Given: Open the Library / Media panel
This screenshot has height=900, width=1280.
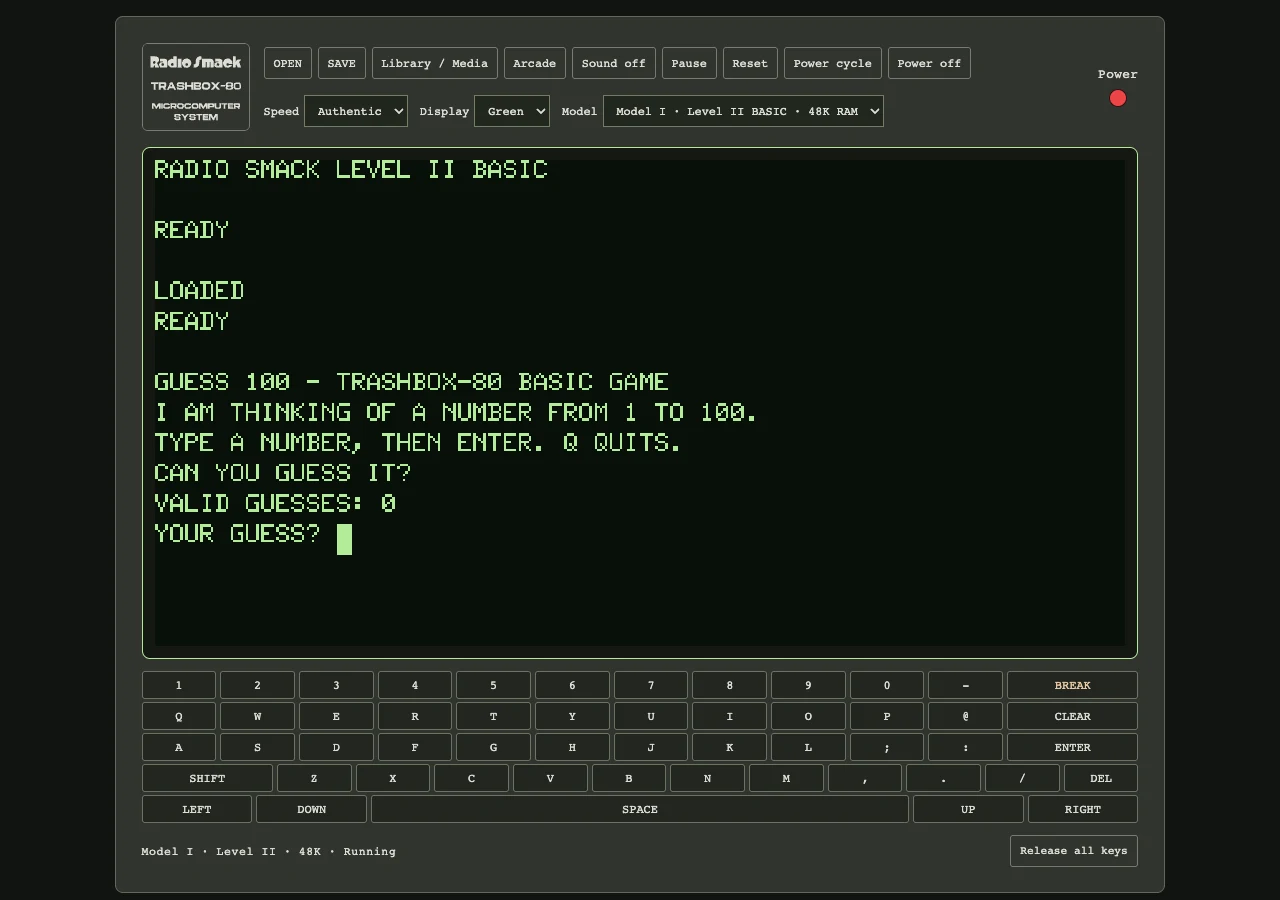Looking at the screenshot, I should pos(435,63).
